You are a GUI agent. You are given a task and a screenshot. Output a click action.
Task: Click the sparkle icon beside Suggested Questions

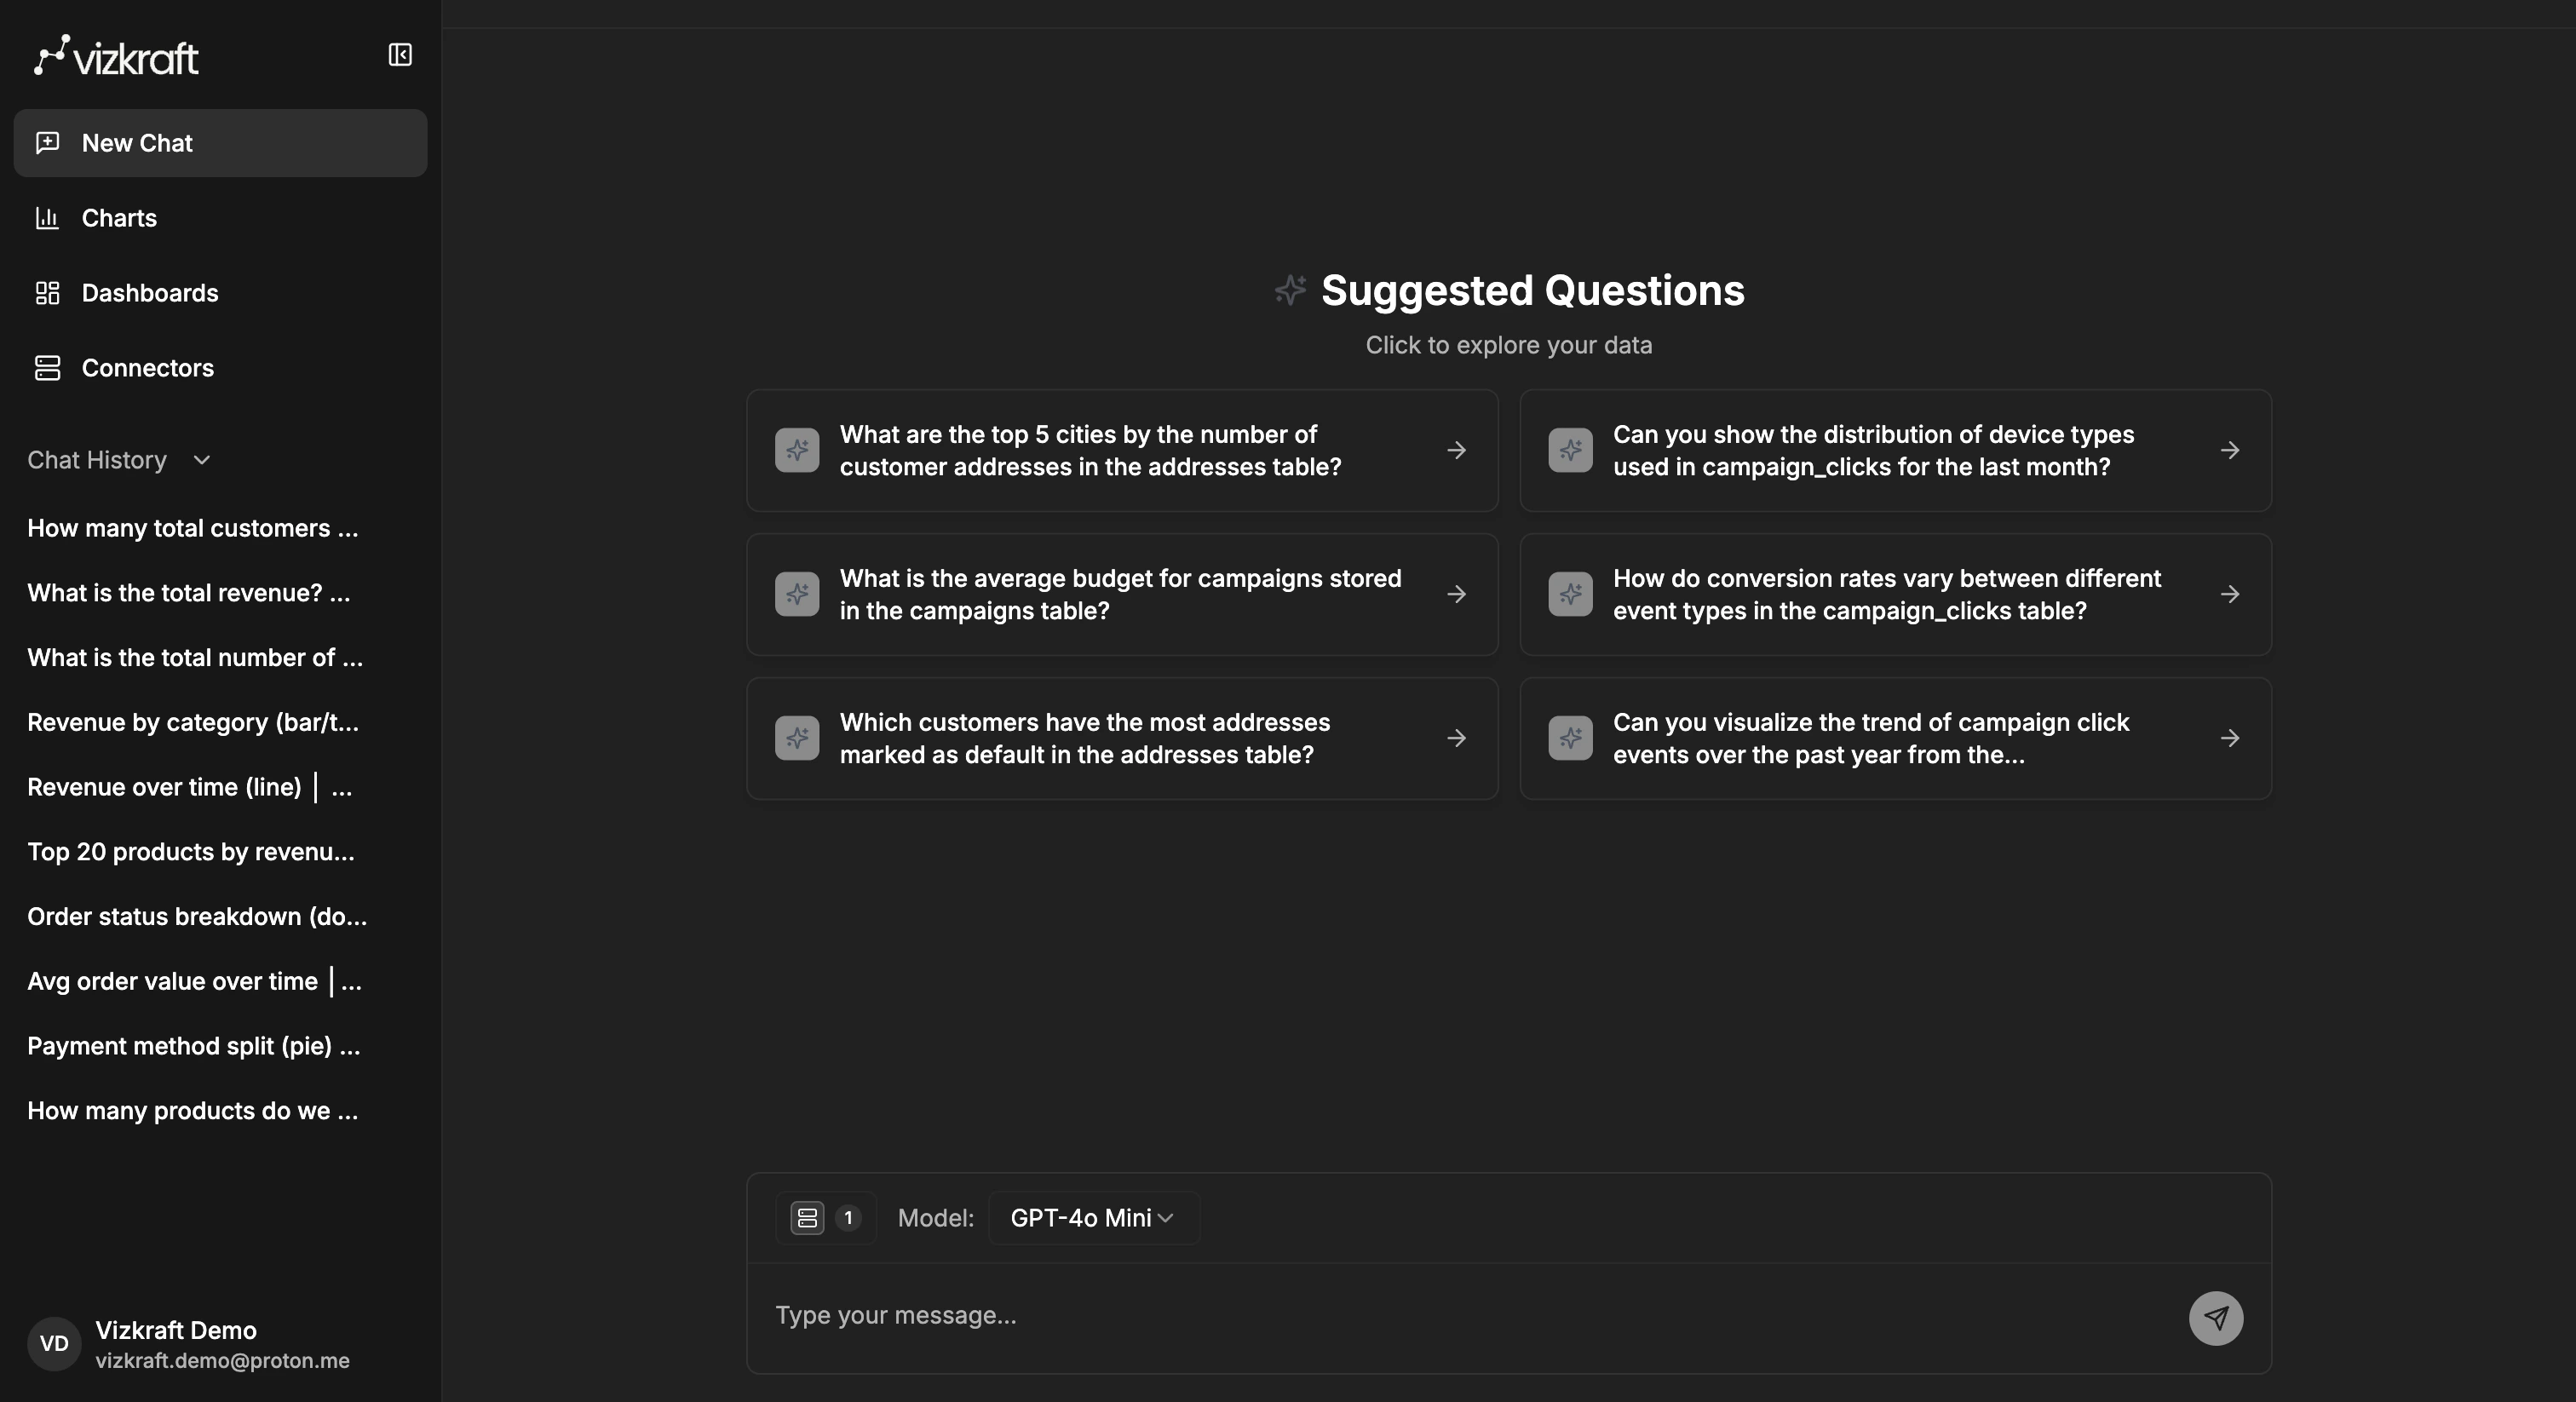(x=1289, y=290)
